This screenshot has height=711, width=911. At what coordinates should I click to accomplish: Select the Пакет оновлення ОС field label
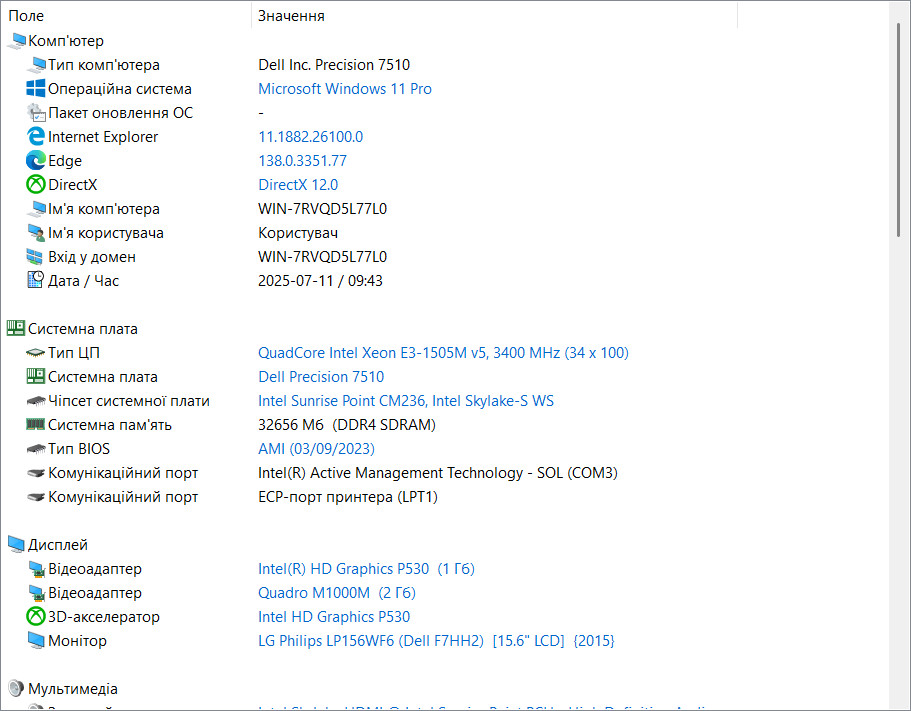tap(120, 113)
